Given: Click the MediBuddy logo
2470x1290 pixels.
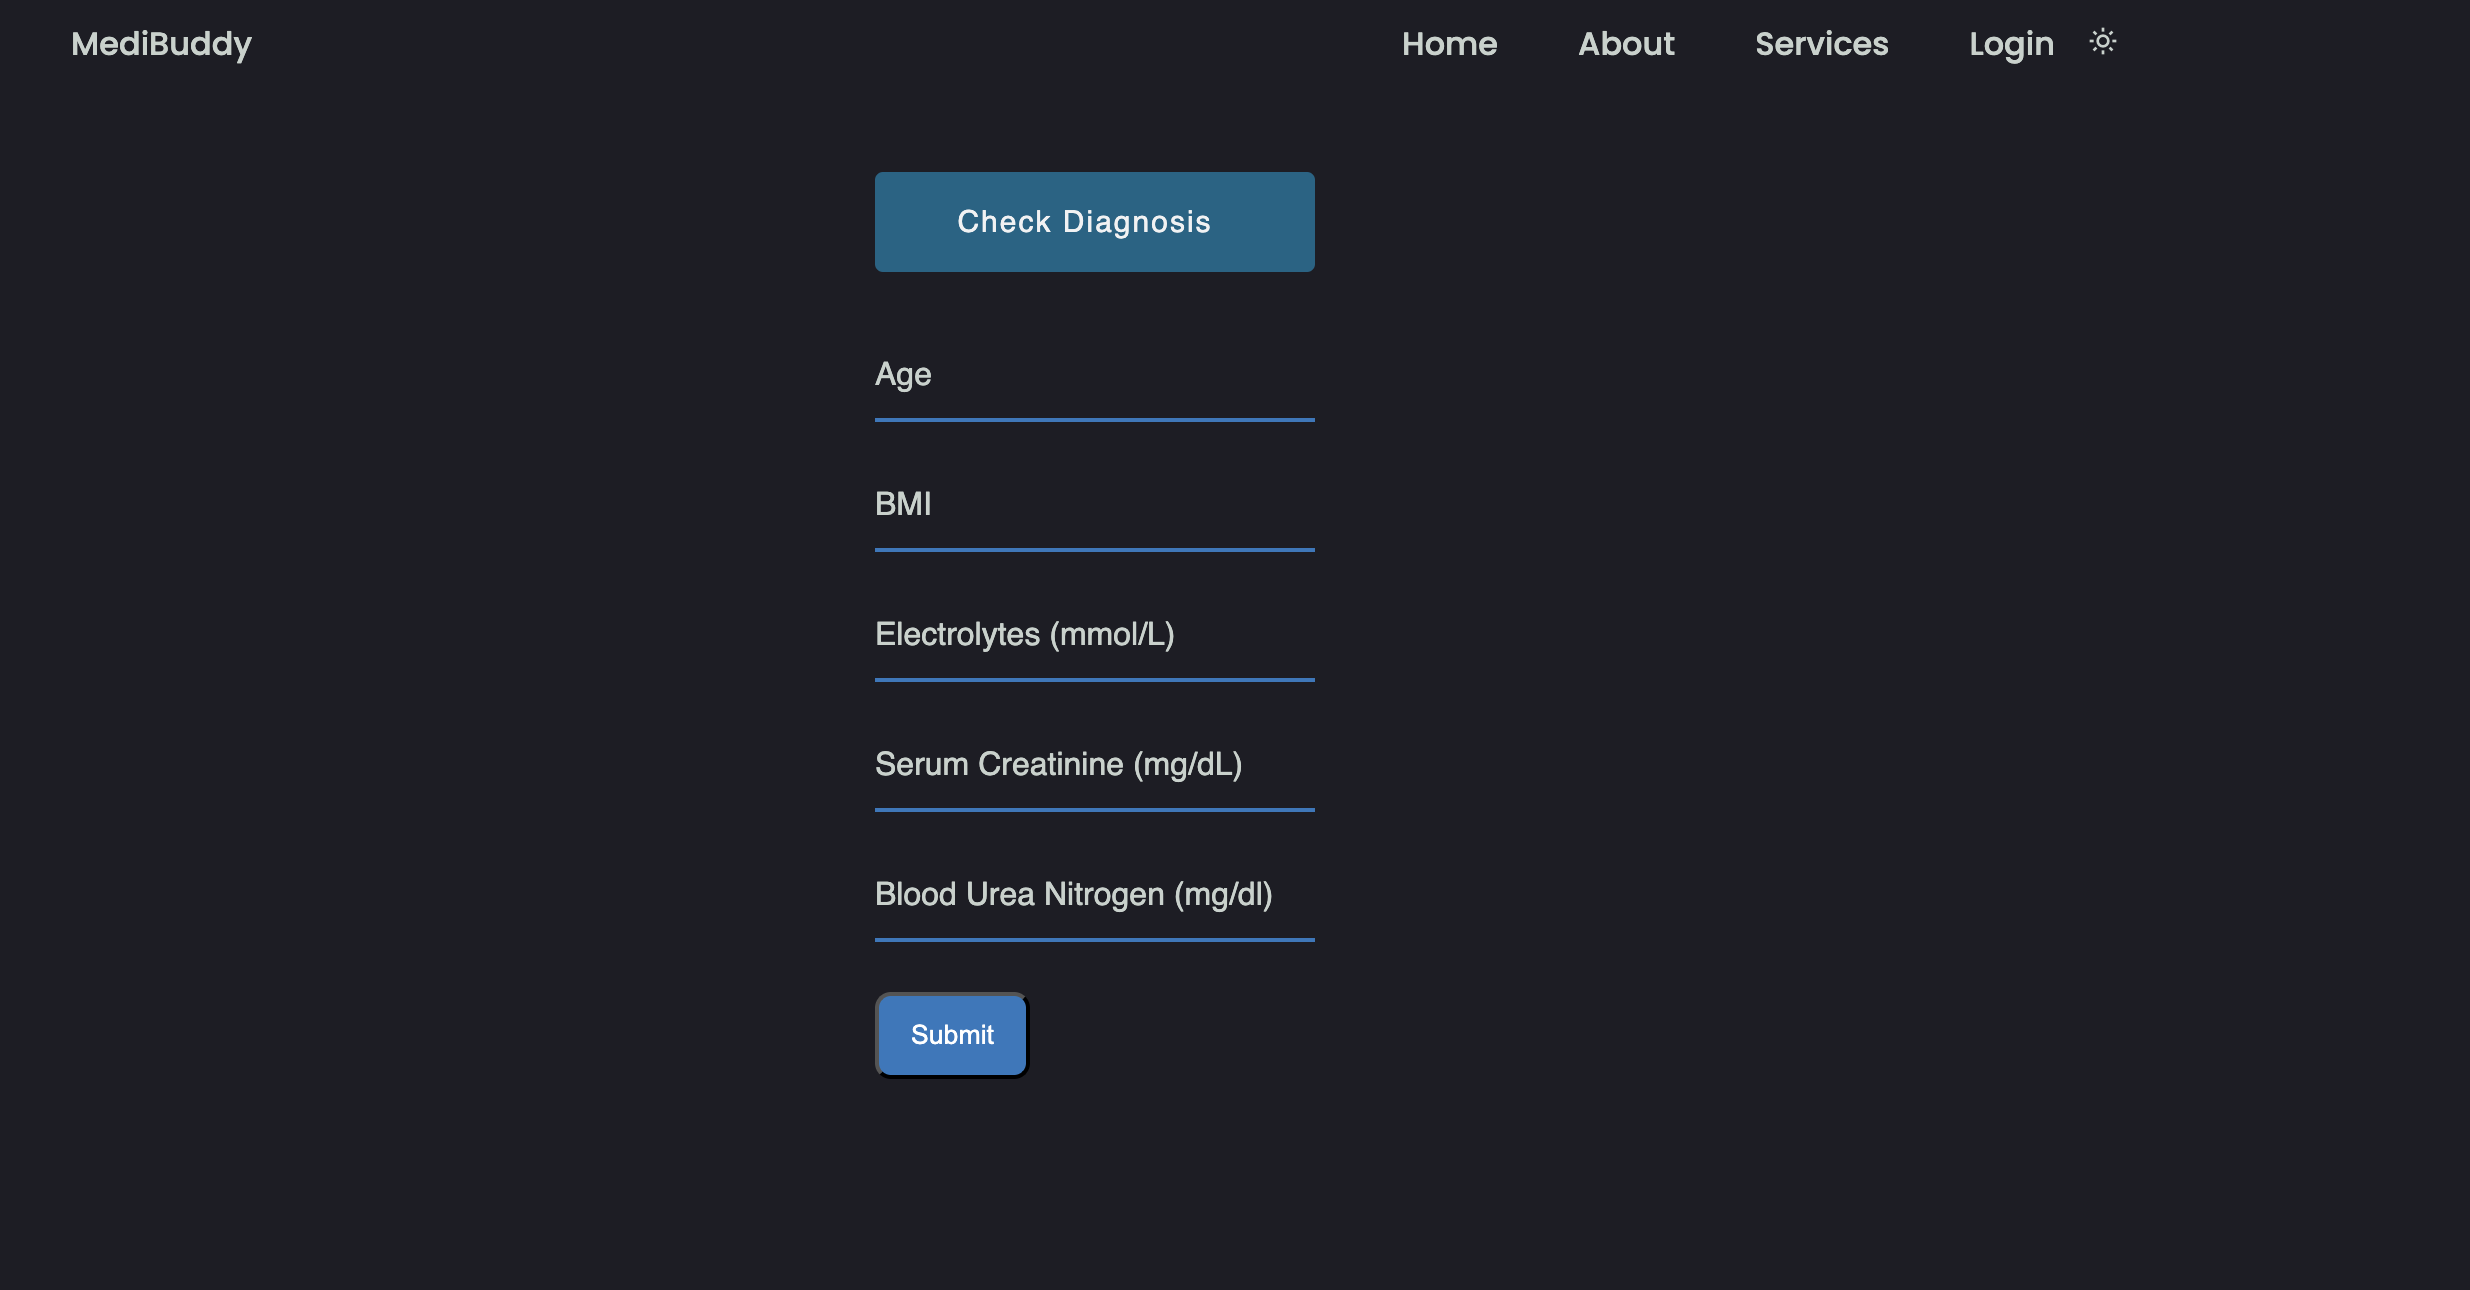Looking at the screenshot, I should coord(160,43).
